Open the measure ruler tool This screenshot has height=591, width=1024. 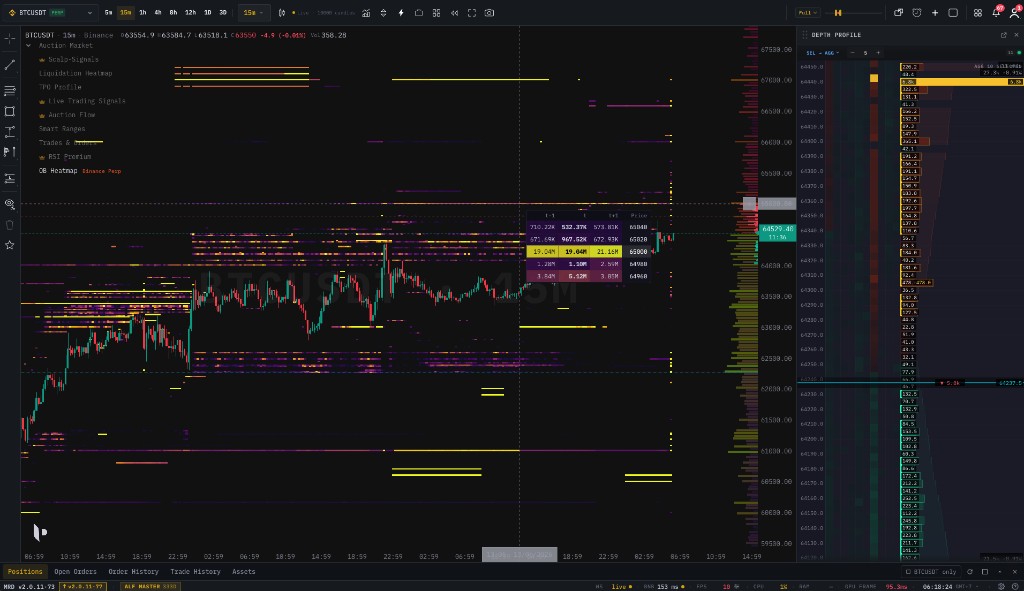(x=10, y=178)
